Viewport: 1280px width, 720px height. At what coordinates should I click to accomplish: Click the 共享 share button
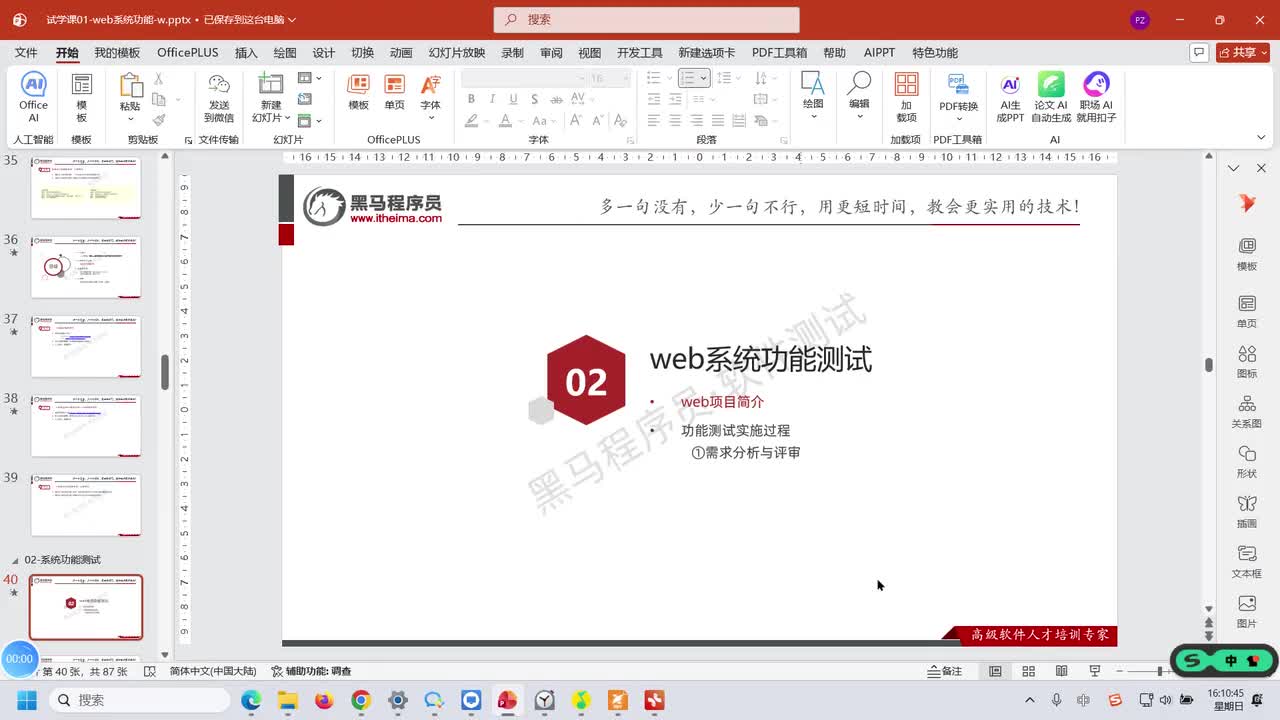(1242, 52)
